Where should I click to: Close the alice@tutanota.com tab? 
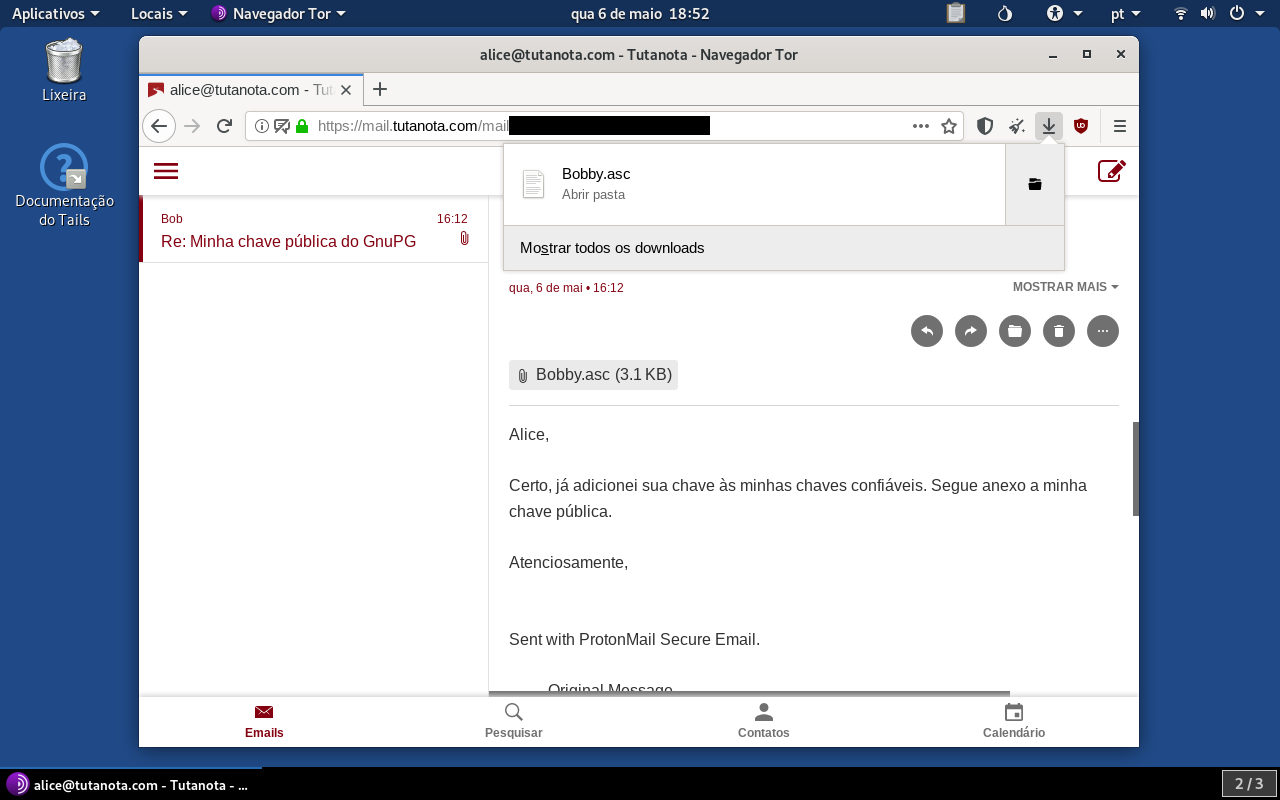click(x=346, y=89)
